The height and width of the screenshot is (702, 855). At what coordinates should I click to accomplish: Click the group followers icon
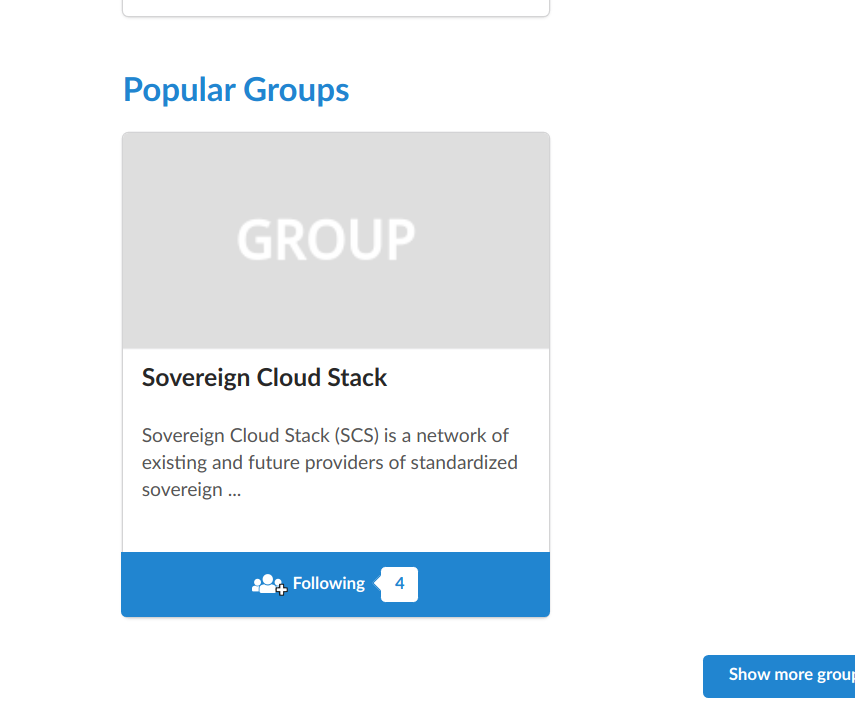pyautogui.click(x=269, y=584)
